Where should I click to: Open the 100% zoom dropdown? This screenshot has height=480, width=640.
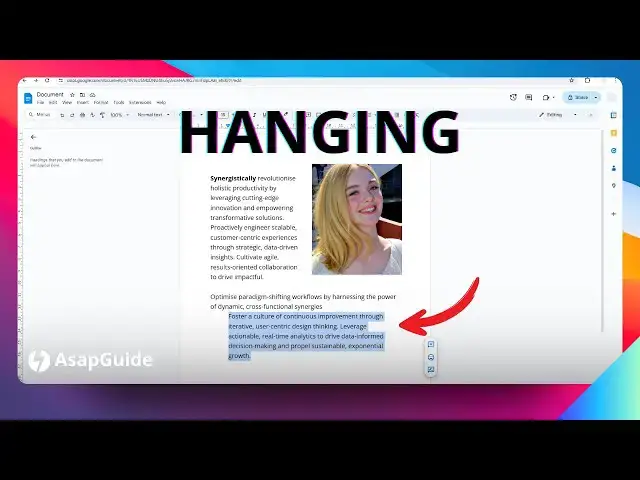(x=120, y=115)
